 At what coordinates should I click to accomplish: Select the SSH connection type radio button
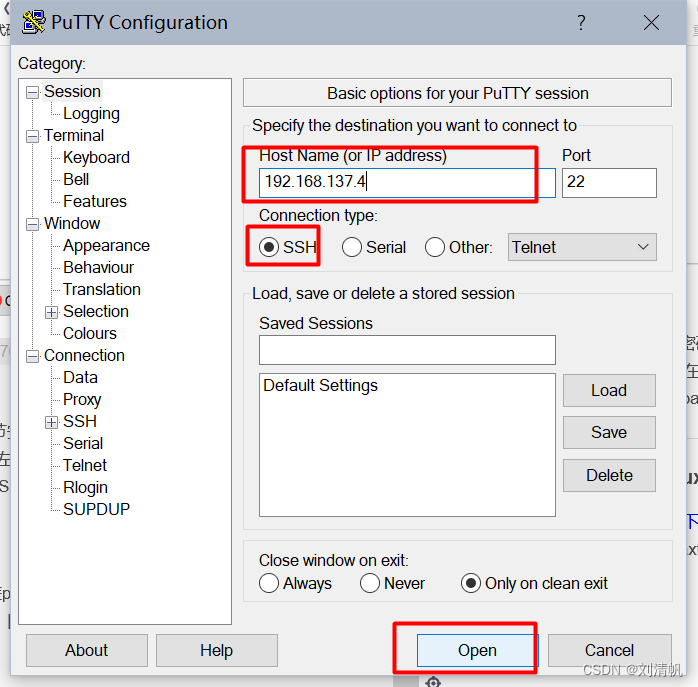(x=269, y=247)
